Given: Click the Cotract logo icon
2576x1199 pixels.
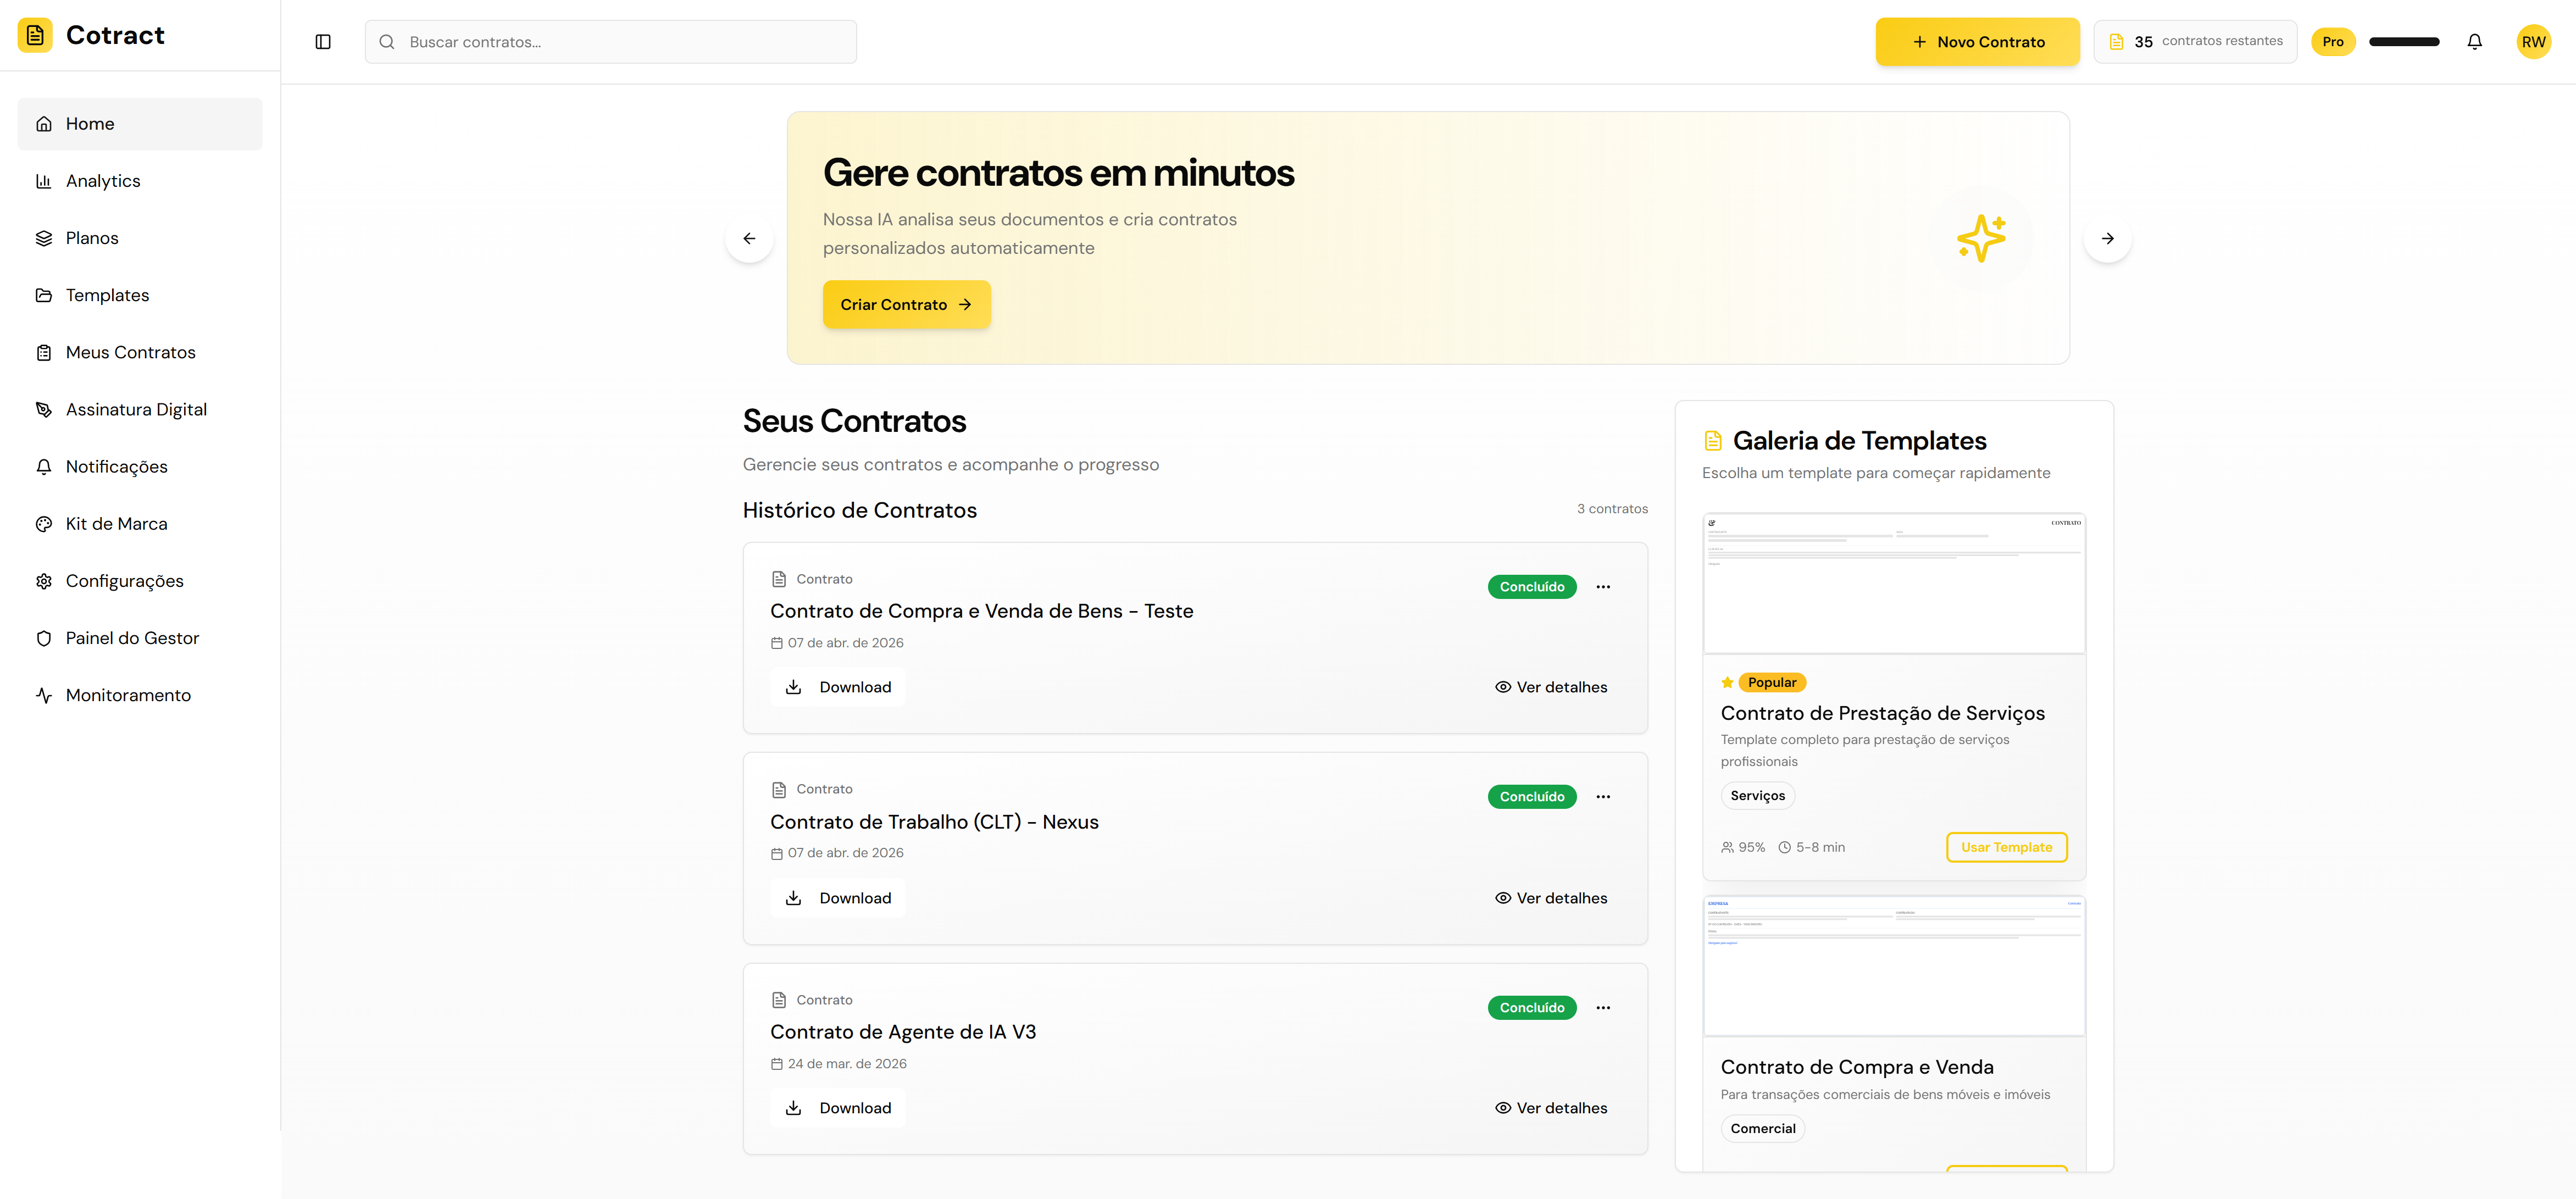Looking at the screenshot, I should (36, 35).
